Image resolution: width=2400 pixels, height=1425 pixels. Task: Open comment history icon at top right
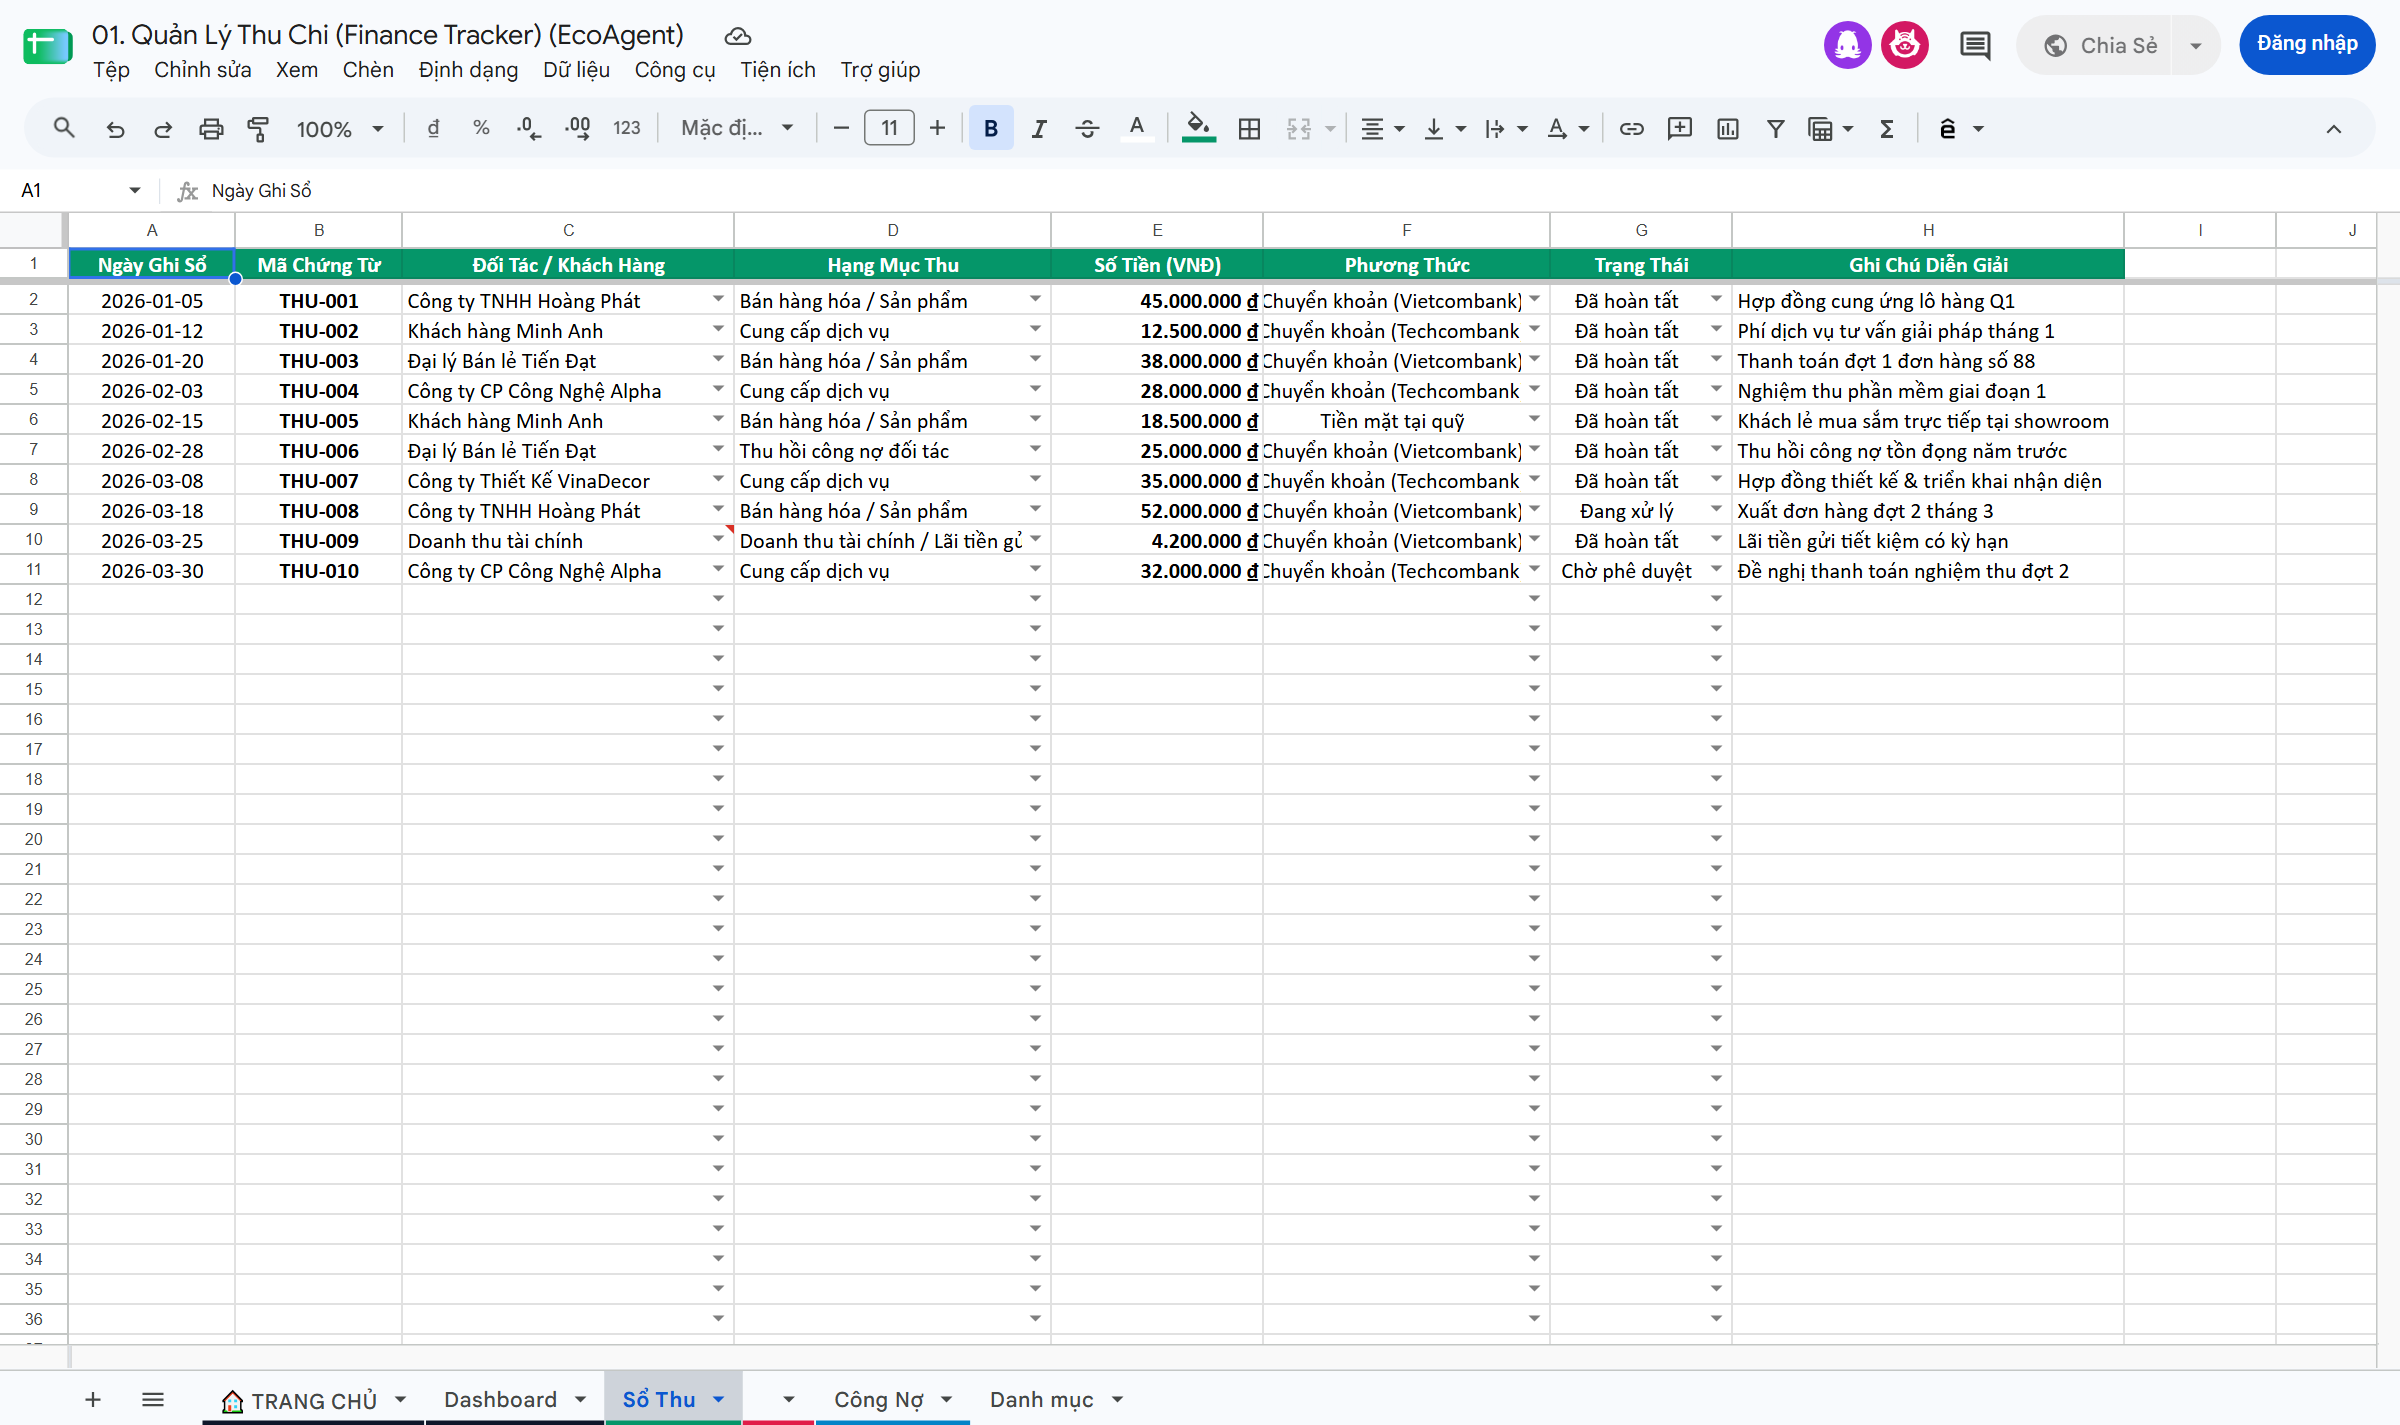1975,45
